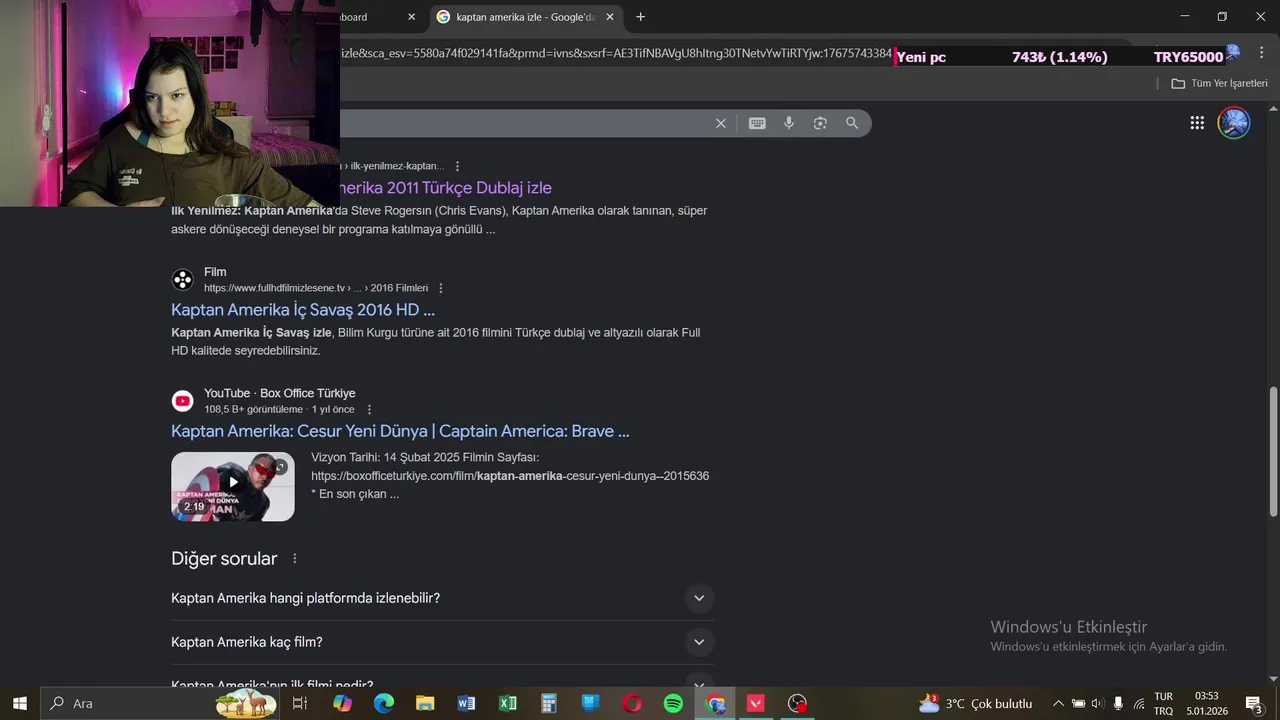Open 'Kaptan Amerika: Cesur Yeni Dünya' video link
The image size is (1280, 720).
tap(400, 431)
